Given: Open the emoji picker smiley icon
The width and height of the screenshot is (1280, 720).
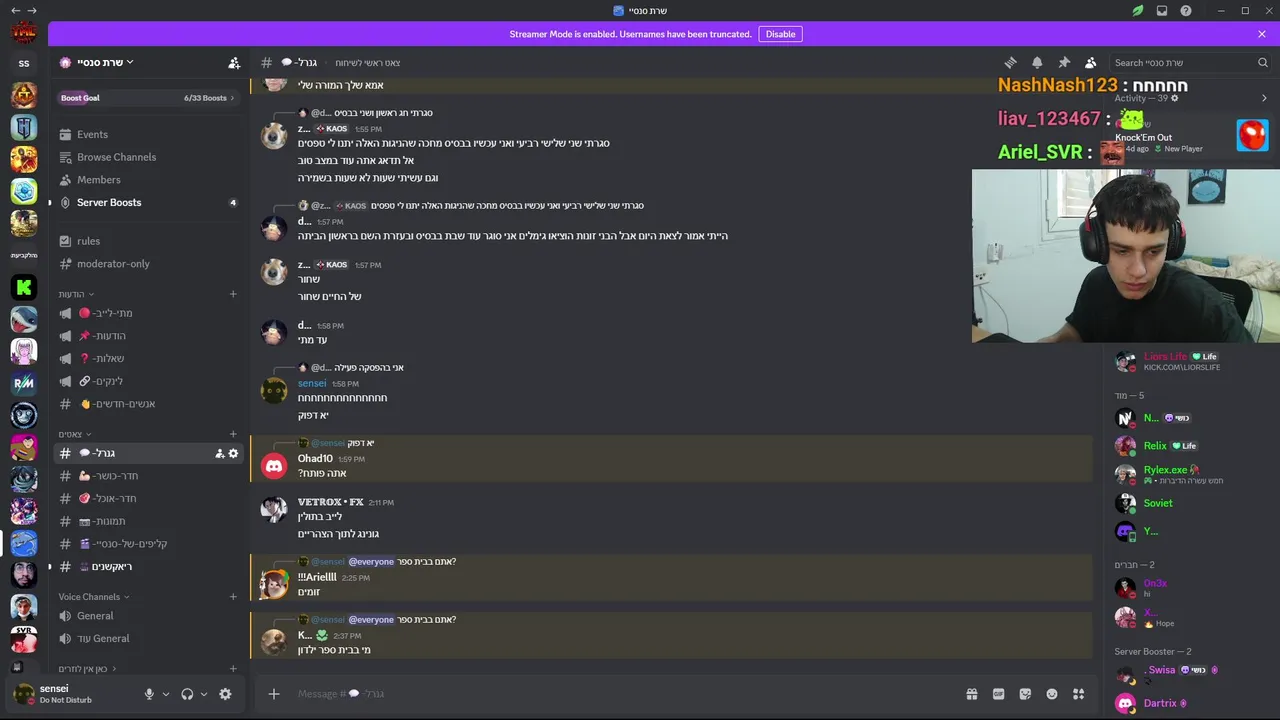Looking at the screenshot, I should (1052, 694).
